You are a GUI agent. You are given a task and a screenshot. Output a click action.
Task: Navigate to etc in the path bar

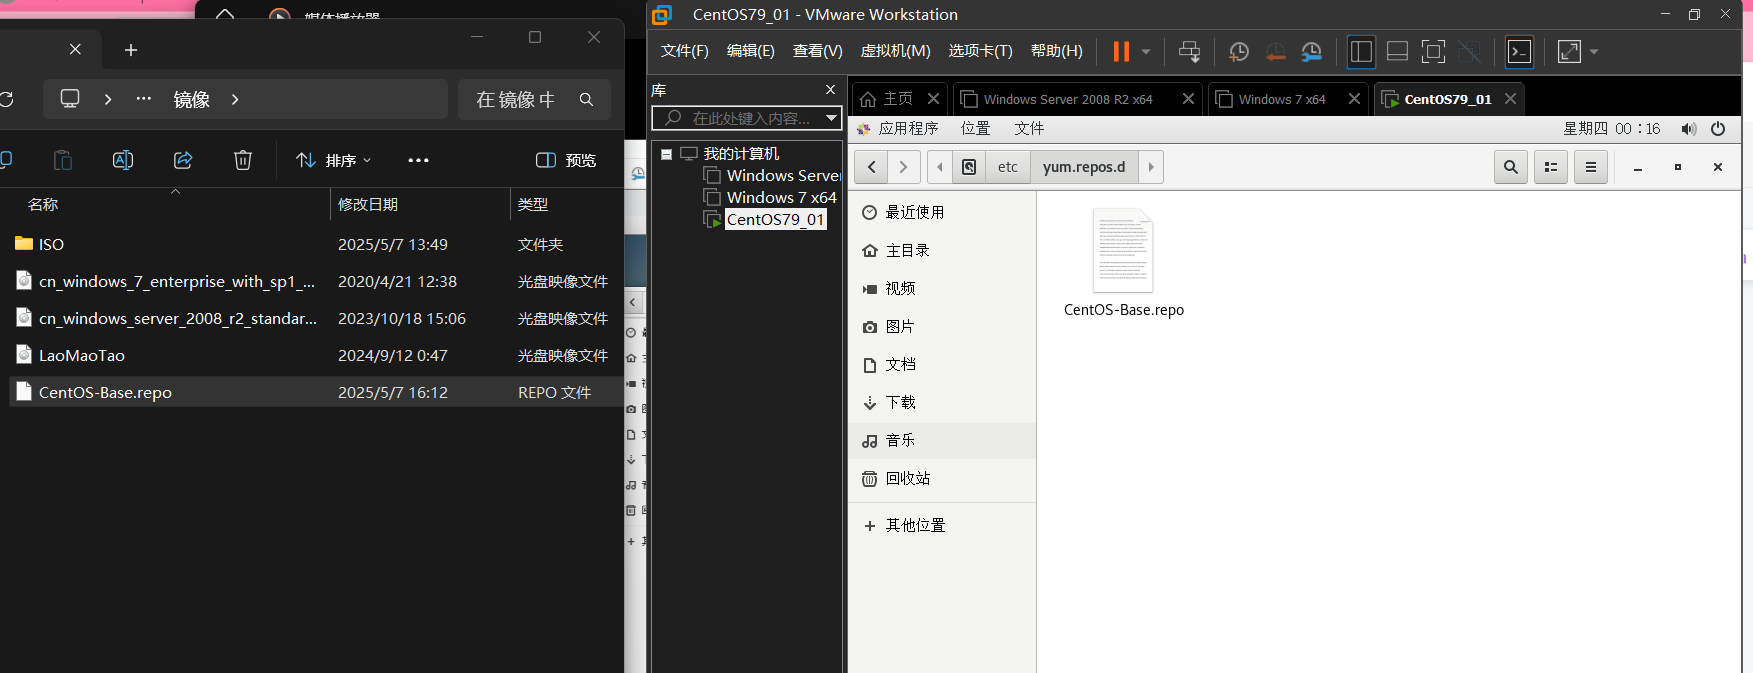[1008, 167]
